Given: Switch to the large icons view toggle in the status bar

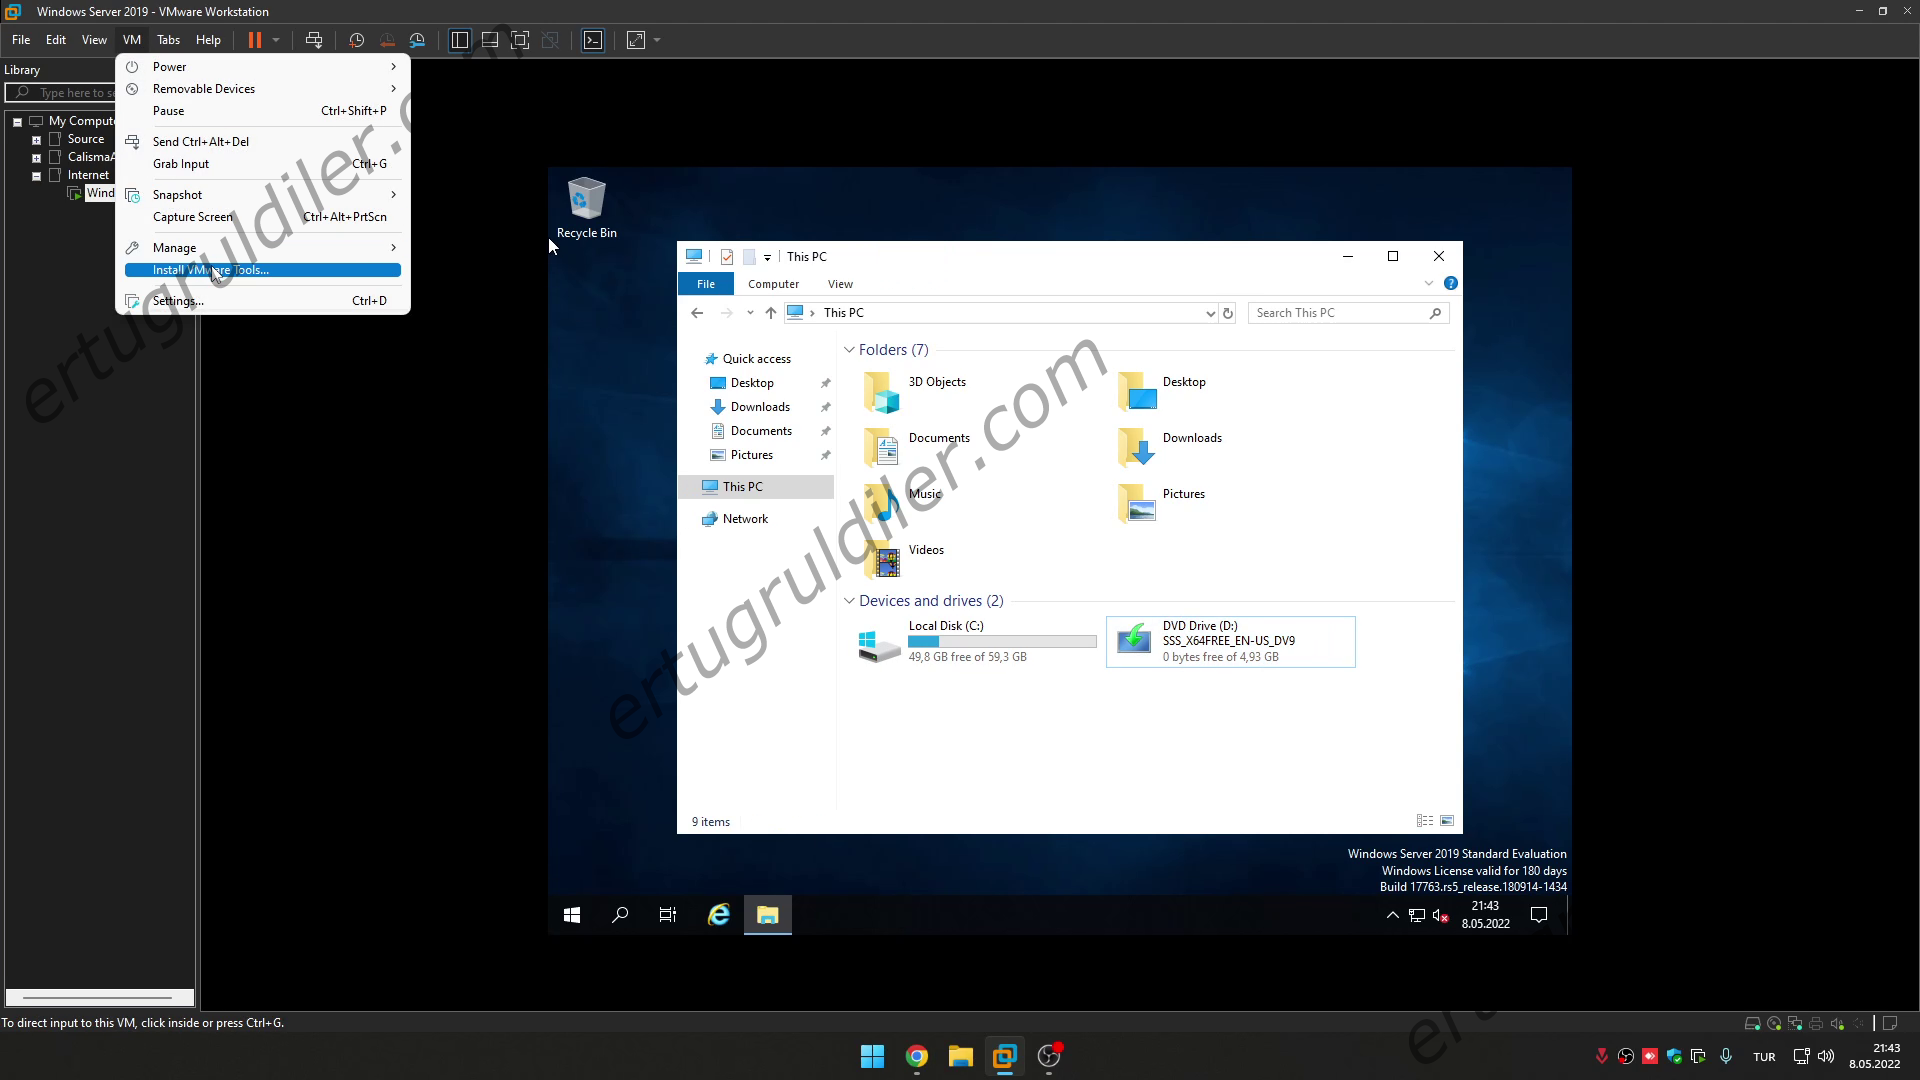Looking at the screenshot, I should pyautogui.click(x=1447, y=821).
